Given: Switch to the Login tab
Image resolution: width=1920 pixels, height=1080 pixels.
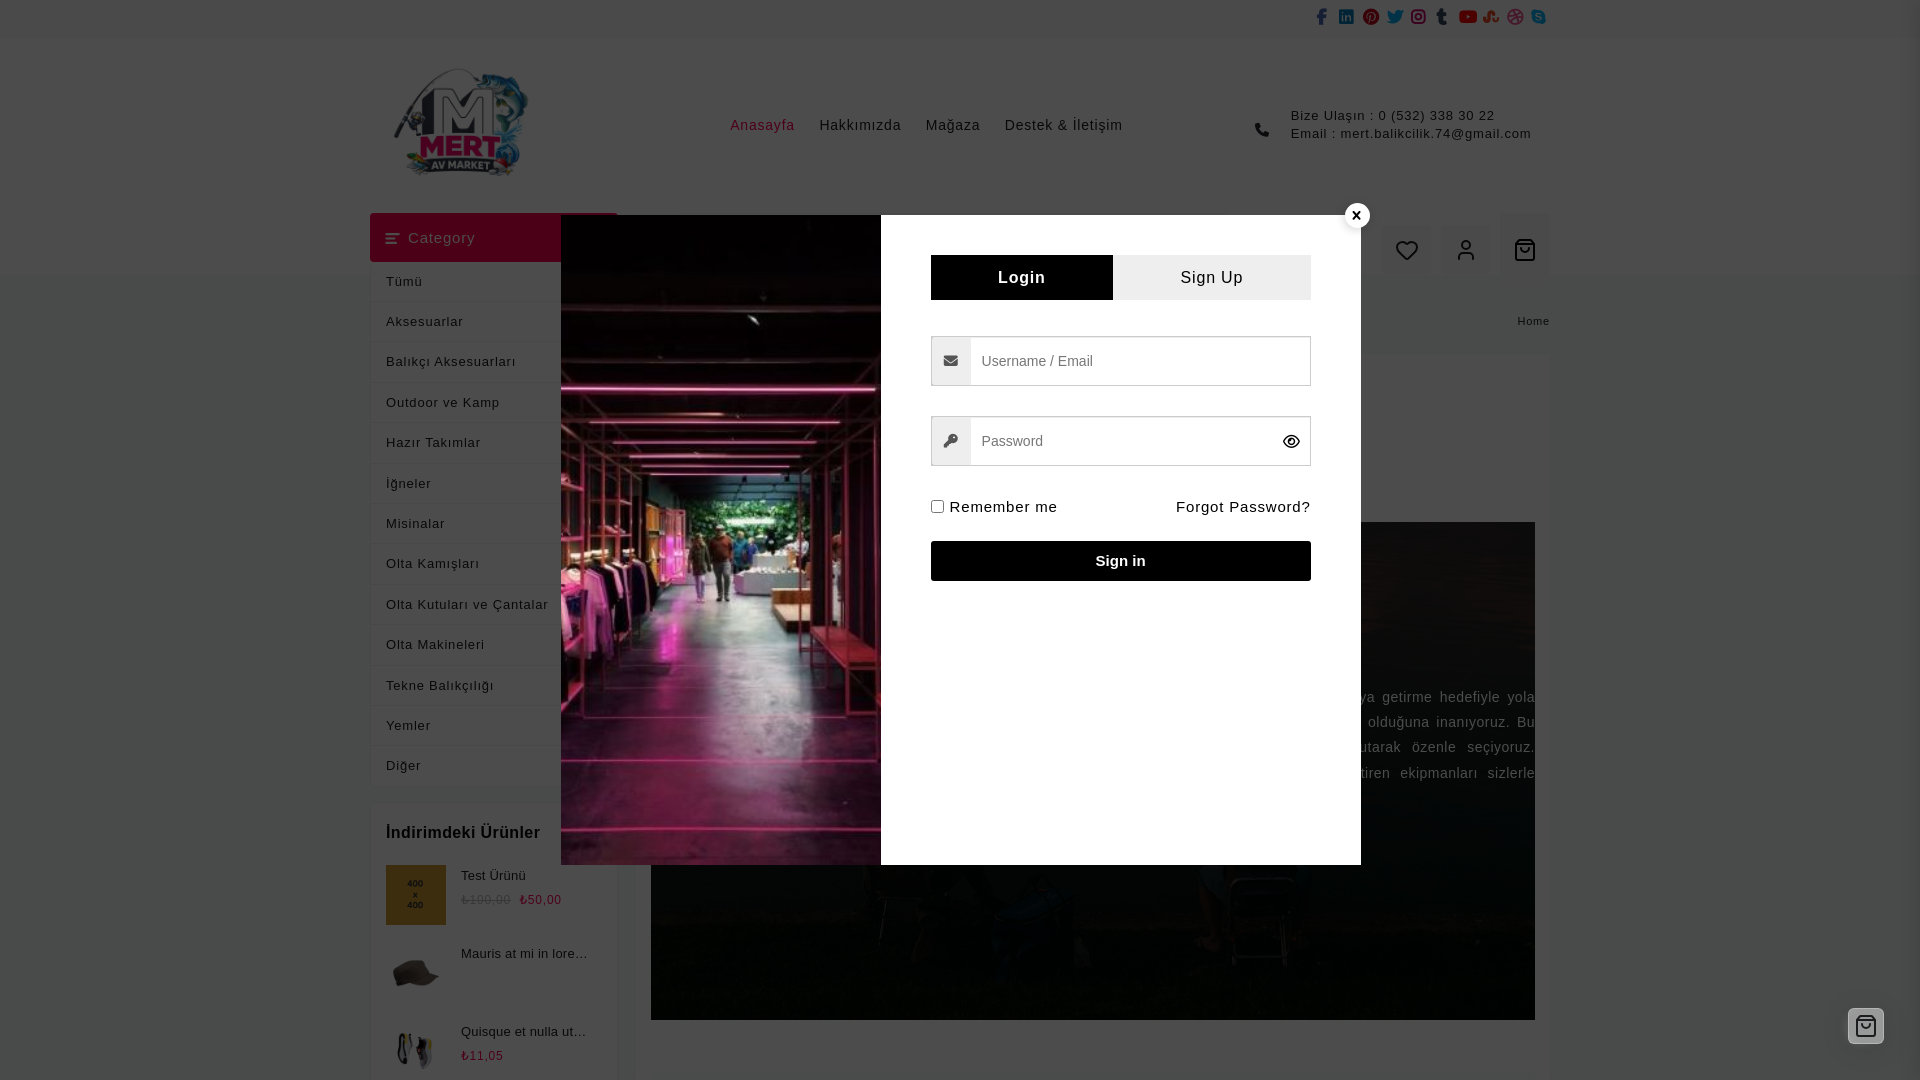Looking at the screenshot, I should 1021,277.
